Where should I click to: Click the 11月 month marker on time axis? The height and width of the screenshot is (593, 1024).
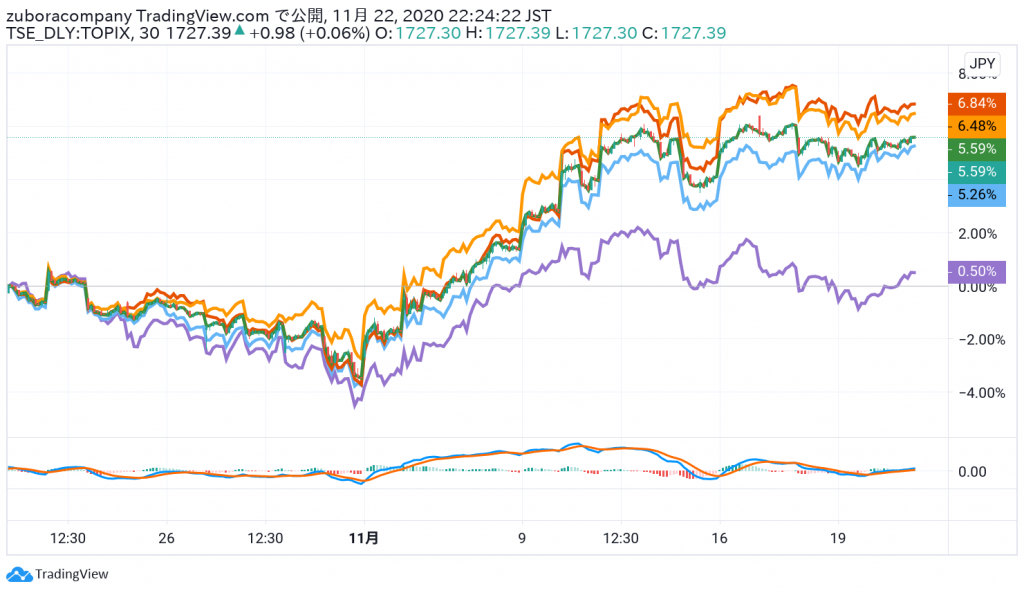pos(364,538)
